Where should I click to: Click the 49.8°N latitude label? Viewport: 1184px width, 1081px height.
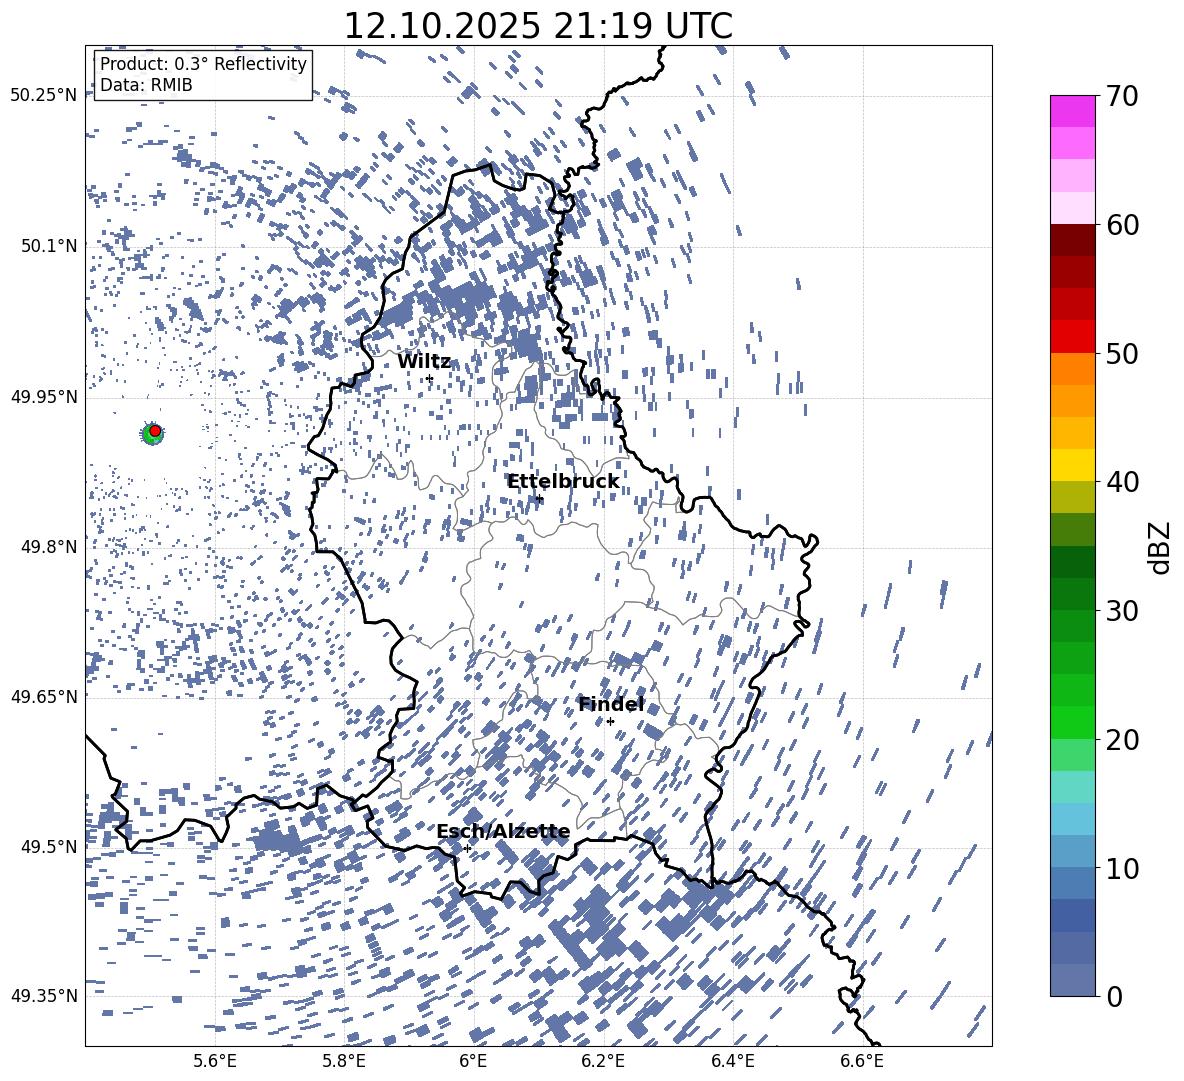[x=49, y=547]
